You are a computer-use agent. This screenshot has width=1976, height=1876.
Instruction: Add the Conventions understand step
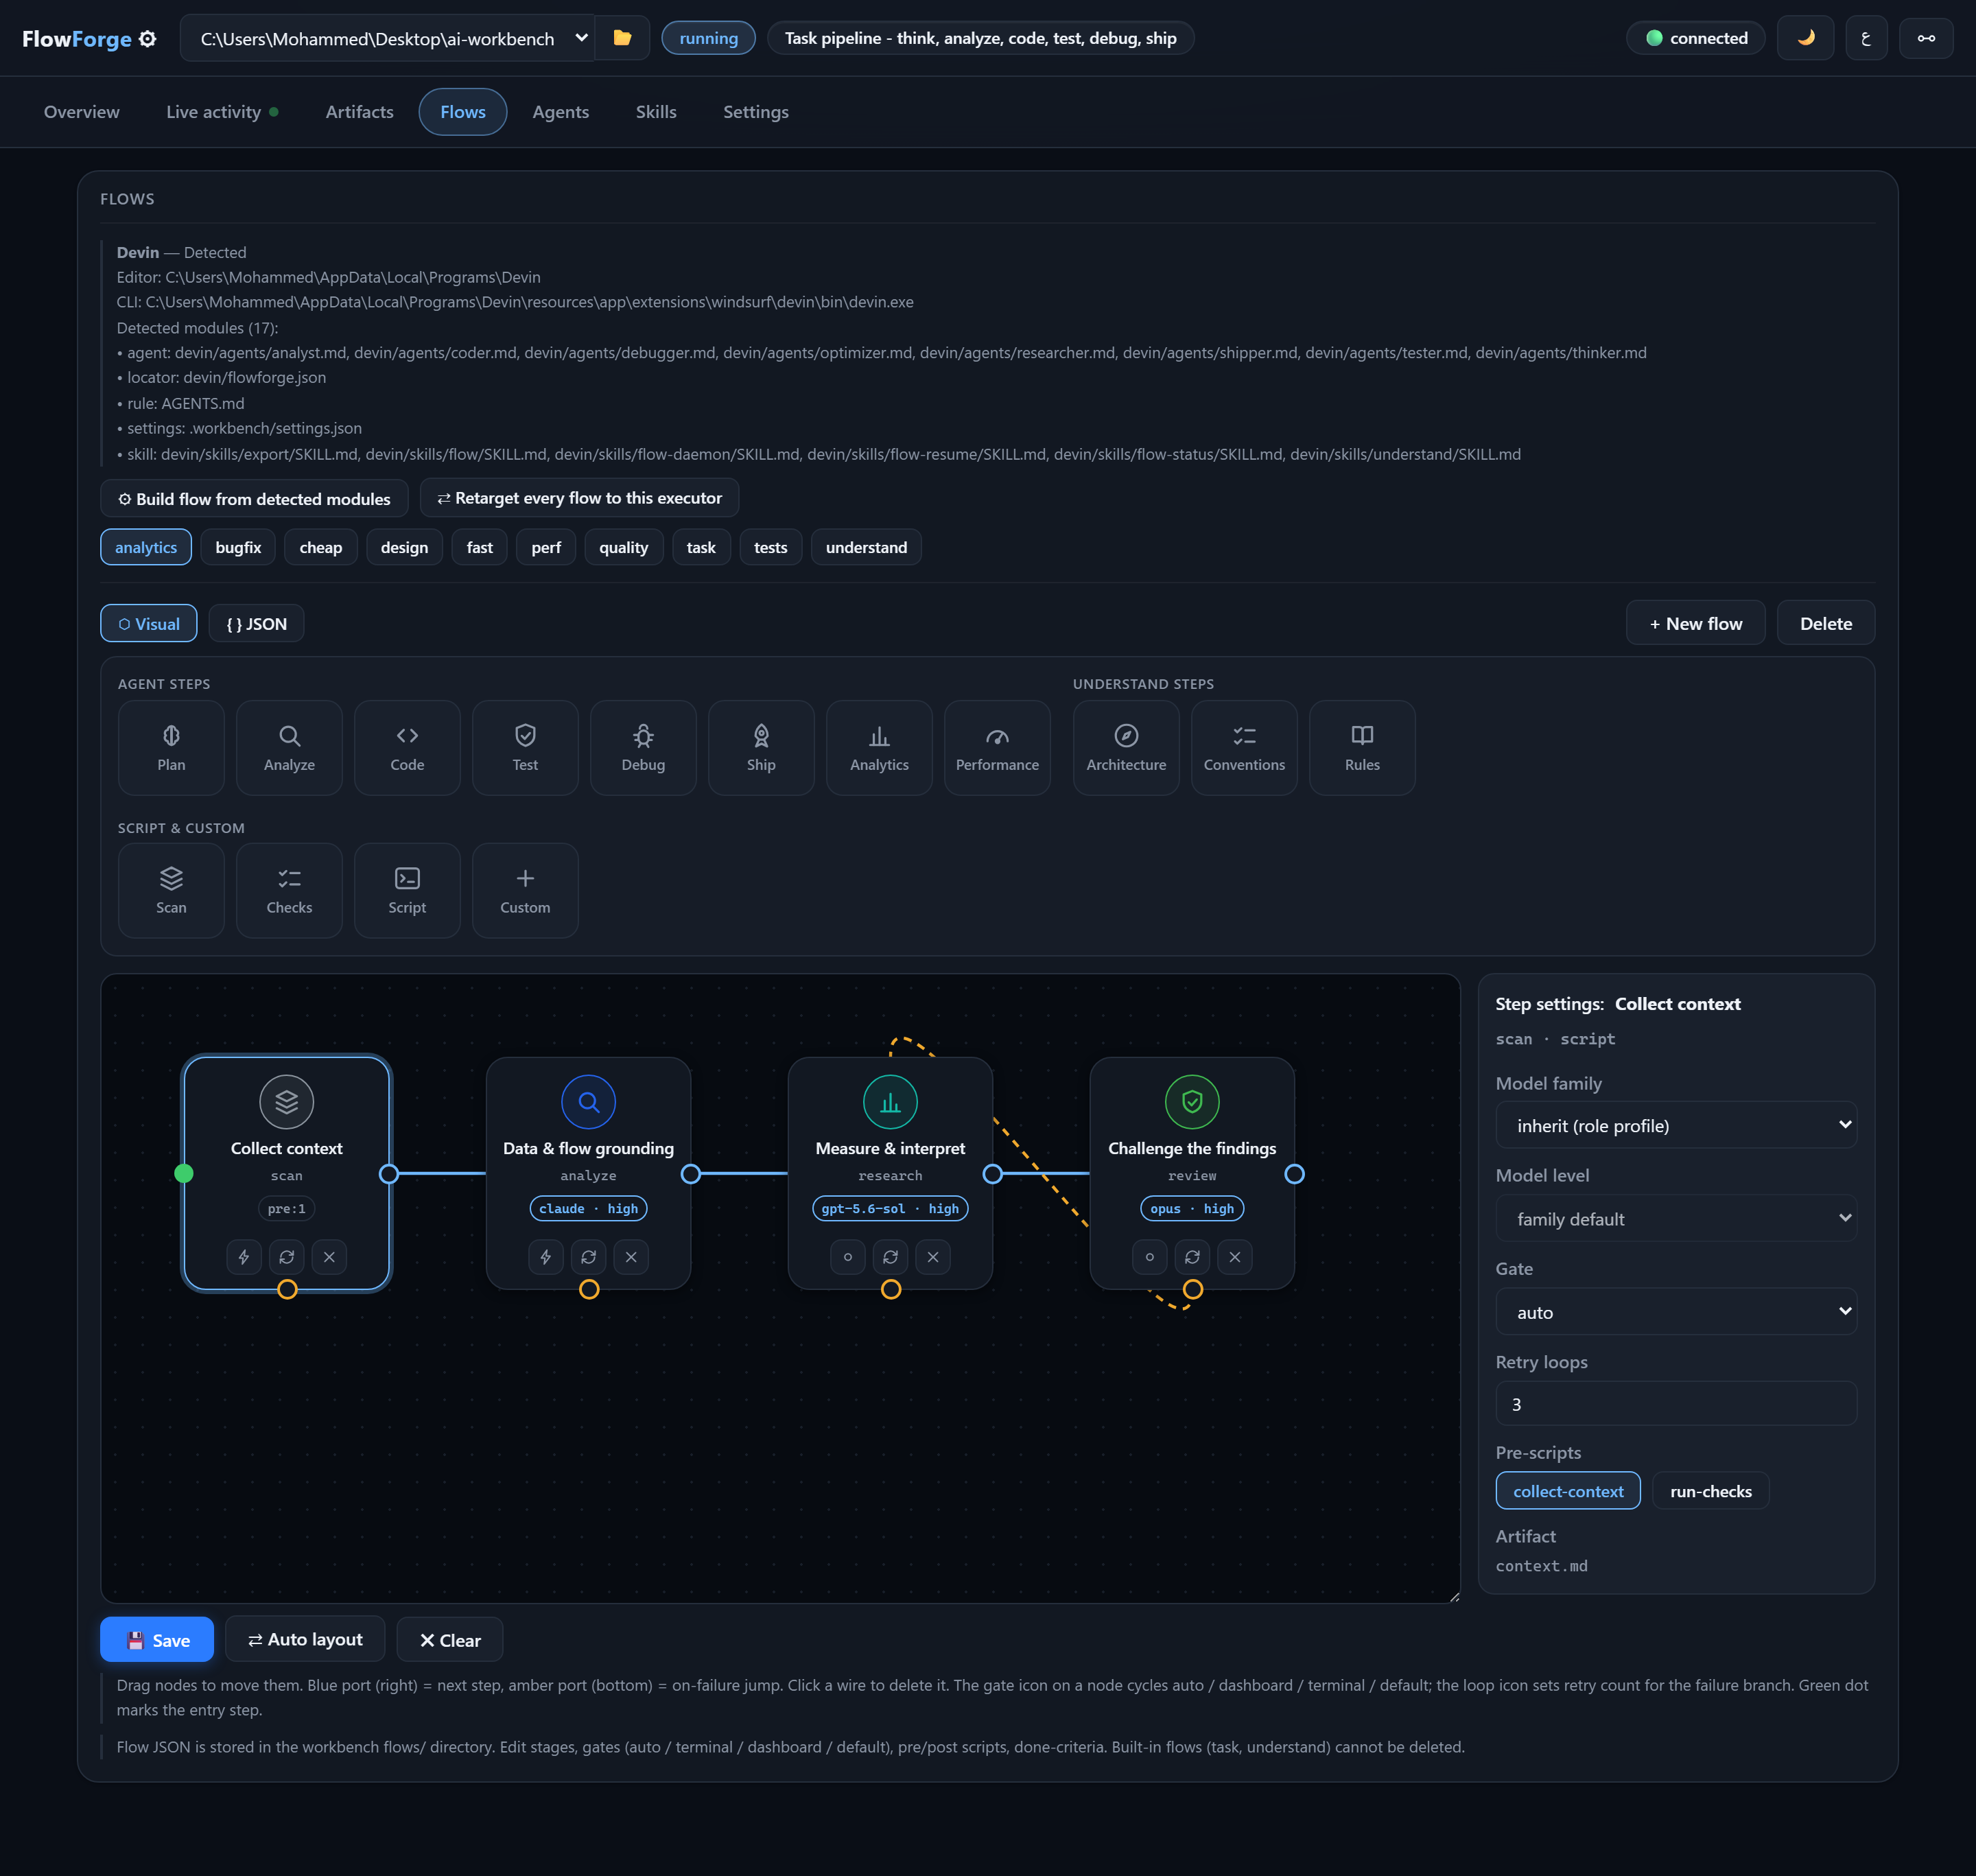click(x=1244, y=747)
